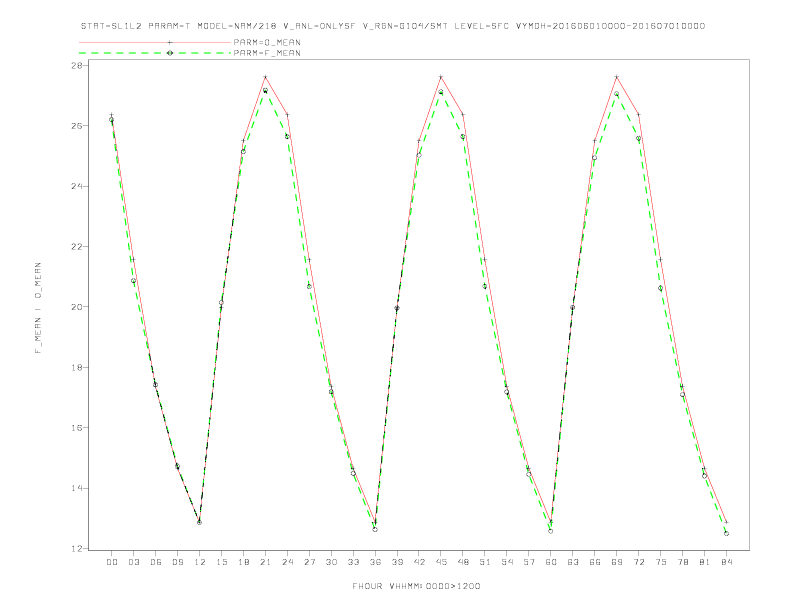Select the PARM=F_MEAN legend label
The image size is (792, 612).
click(x=267, y=53)
